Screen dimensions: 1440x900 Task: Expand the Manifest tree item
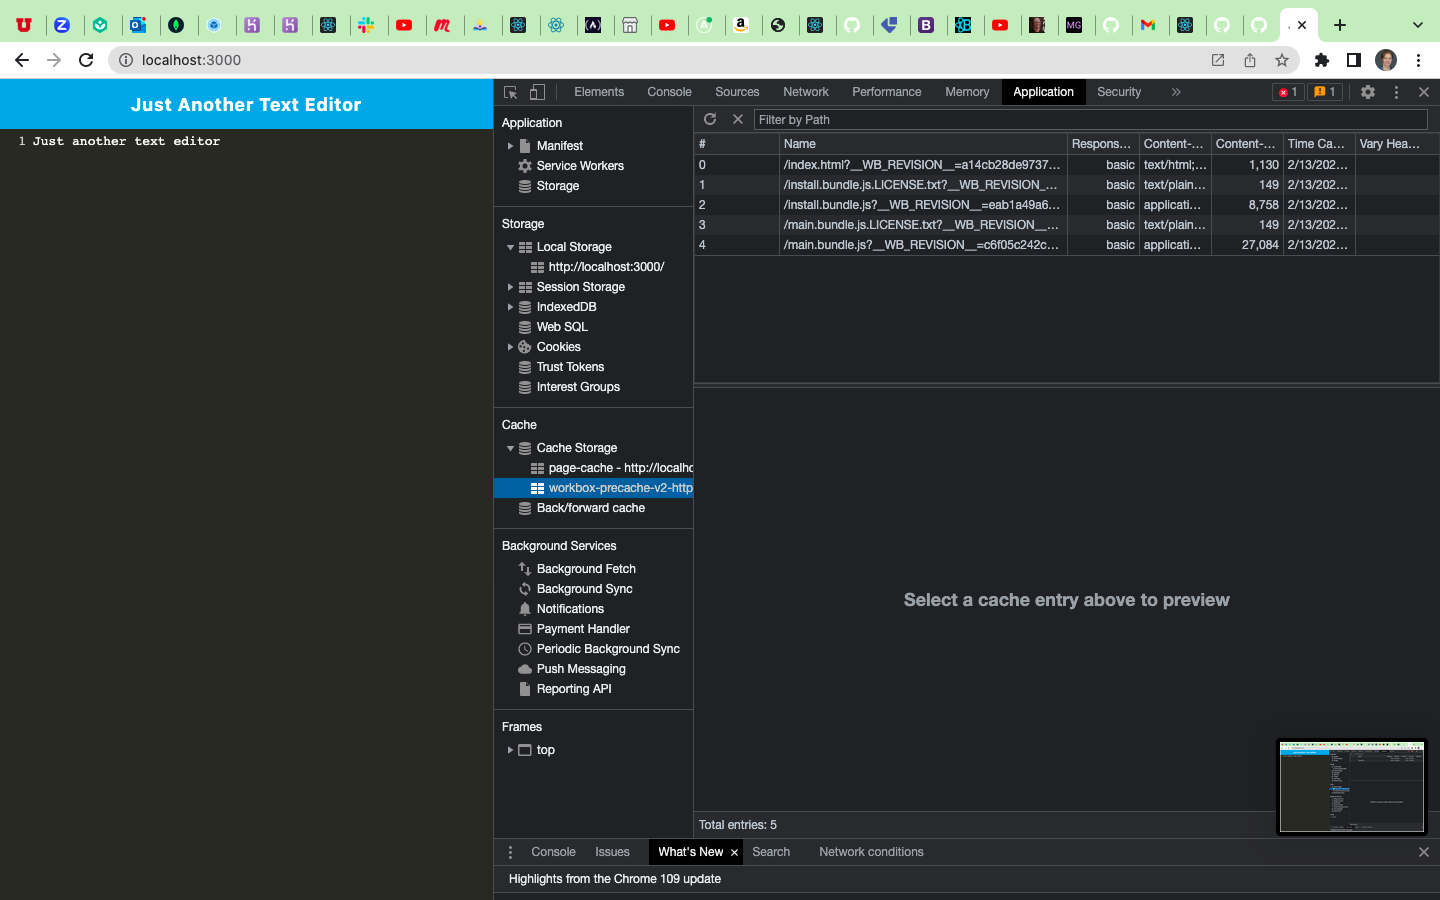coord(510,146)
